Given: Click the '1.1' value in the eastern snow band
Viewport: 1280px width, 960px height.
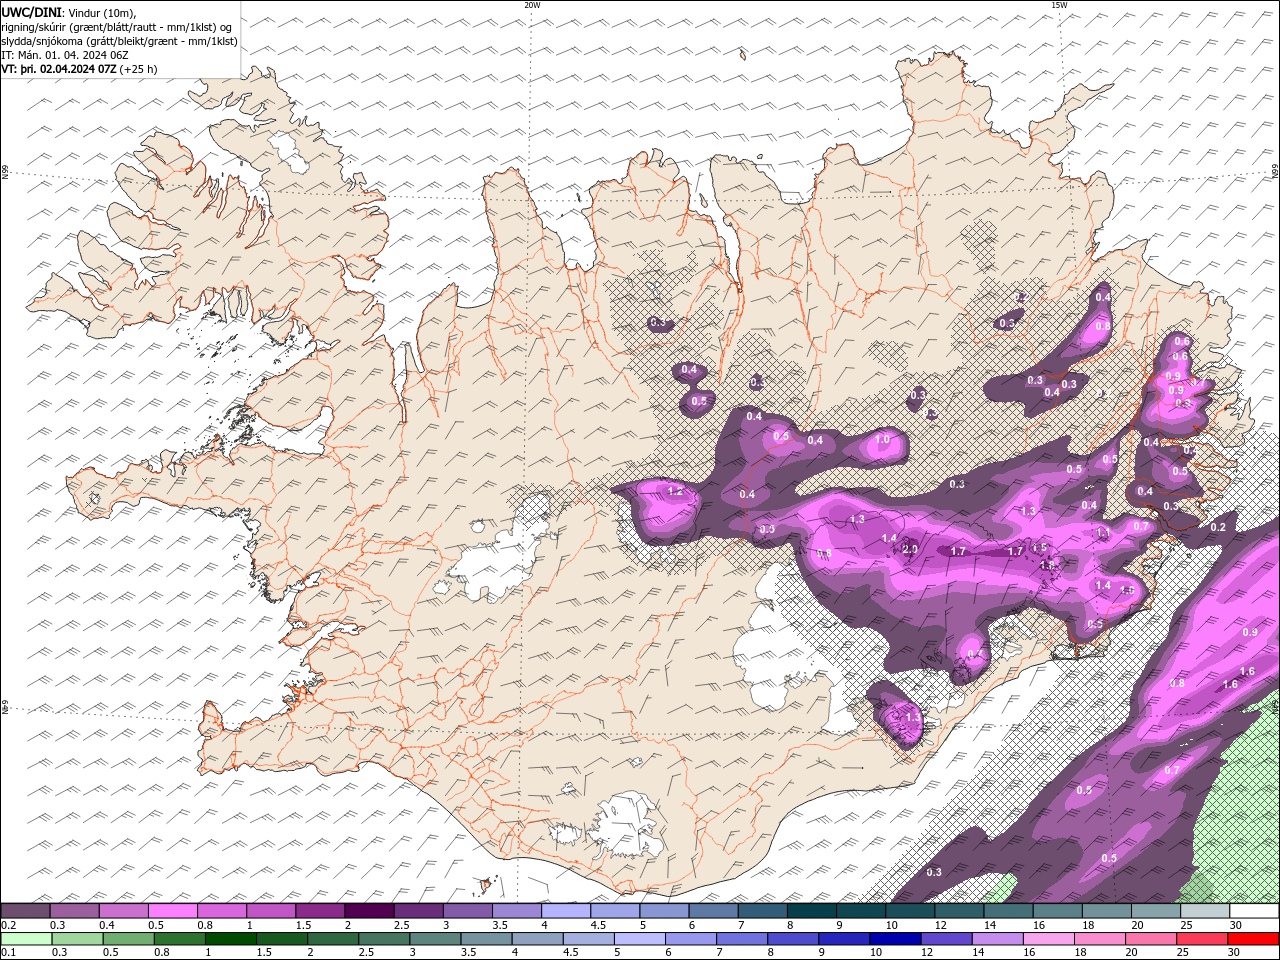Looking at the screenshot, I should 1103,534.
